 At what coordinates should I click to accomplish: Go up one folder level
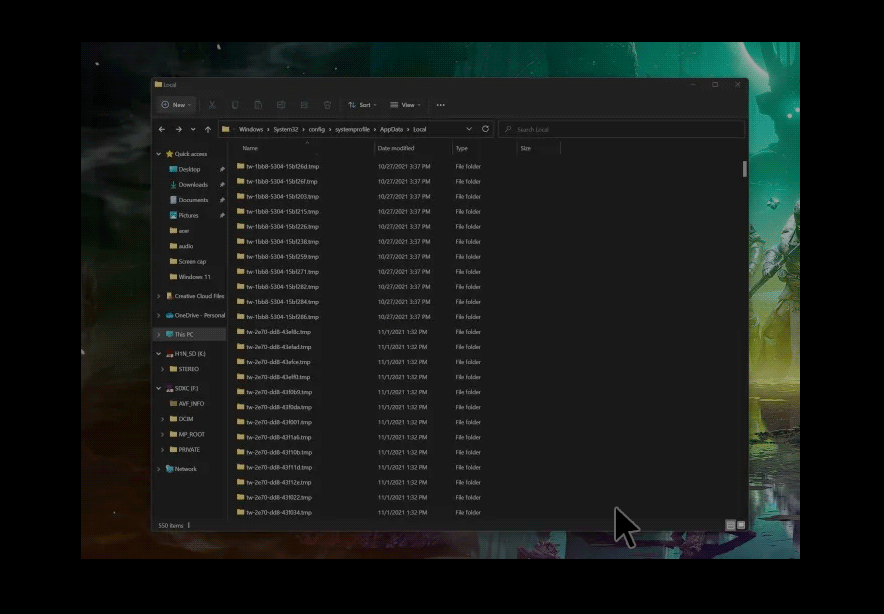pyautogui.click(x=208, y=129)
